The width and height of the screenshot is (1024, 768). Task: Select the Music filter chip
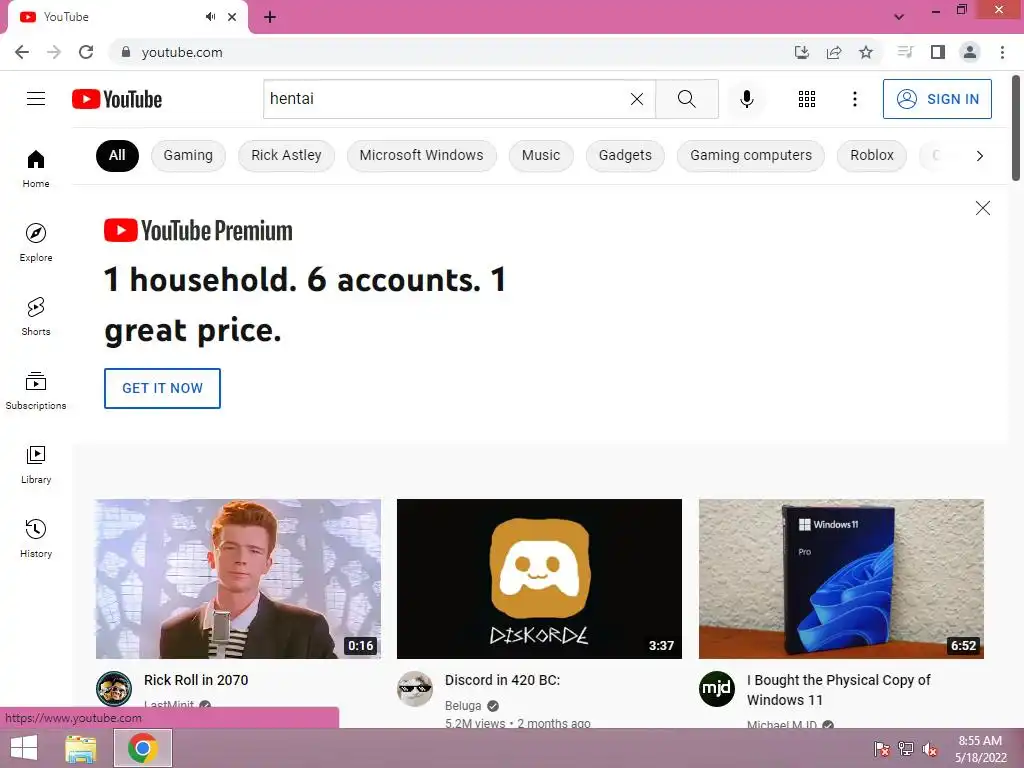pos(541,155)
